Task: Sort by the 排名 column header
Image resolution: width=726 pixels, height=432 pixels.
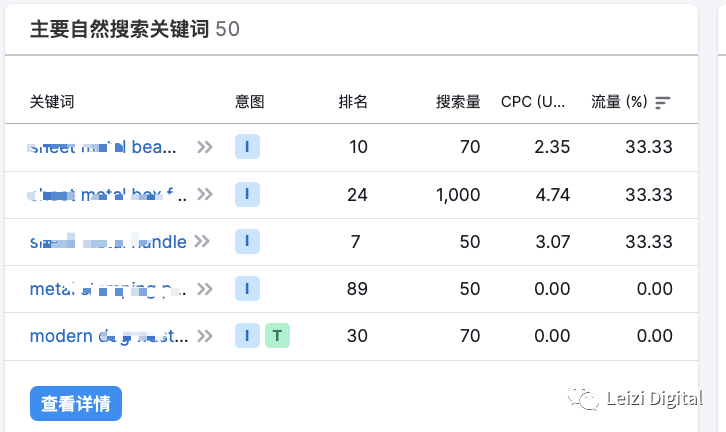Action: click(x=353, y=102)
